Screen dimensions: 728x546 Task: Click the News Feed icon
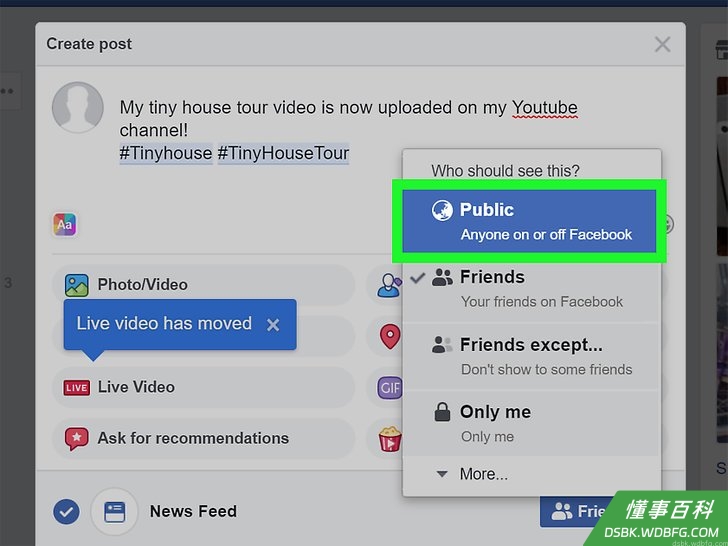point(114,512)
